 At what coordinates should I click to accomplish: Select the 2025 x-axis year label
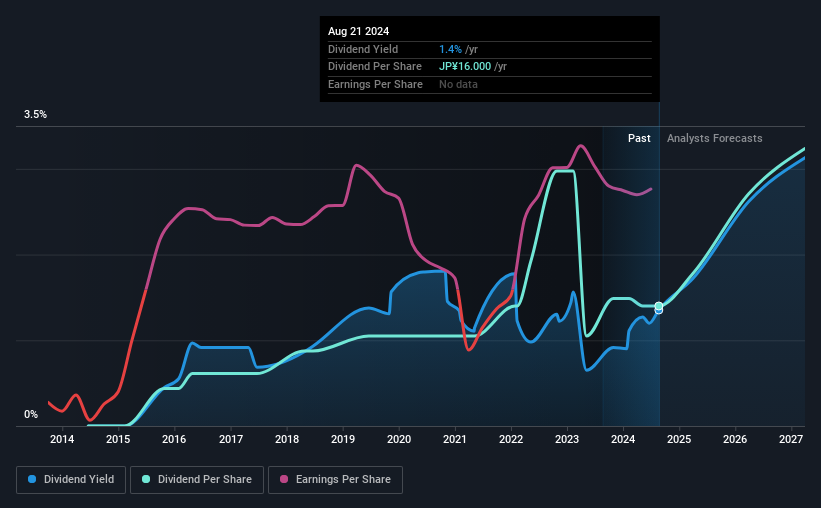(x=679, y=439)
